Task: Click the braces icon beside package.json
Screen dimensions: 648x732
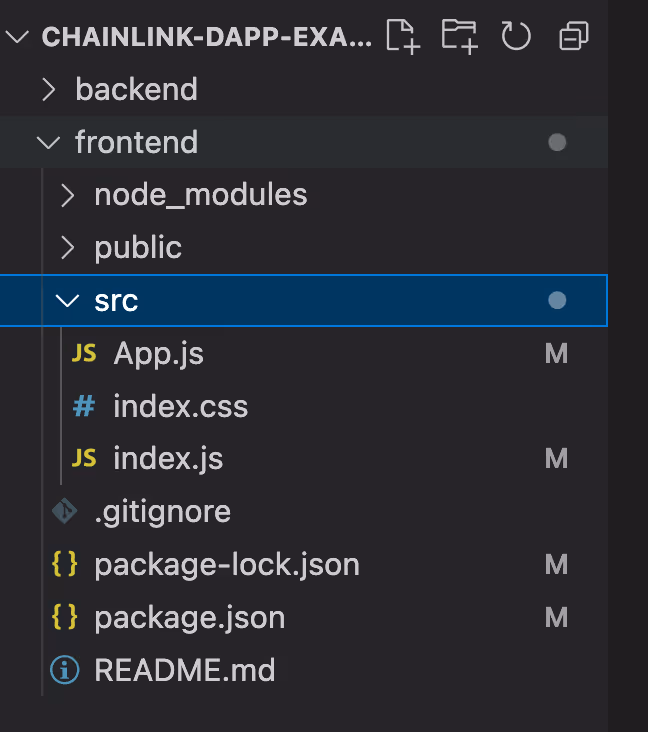Action: pyautogui.click(x=64, y=617)
